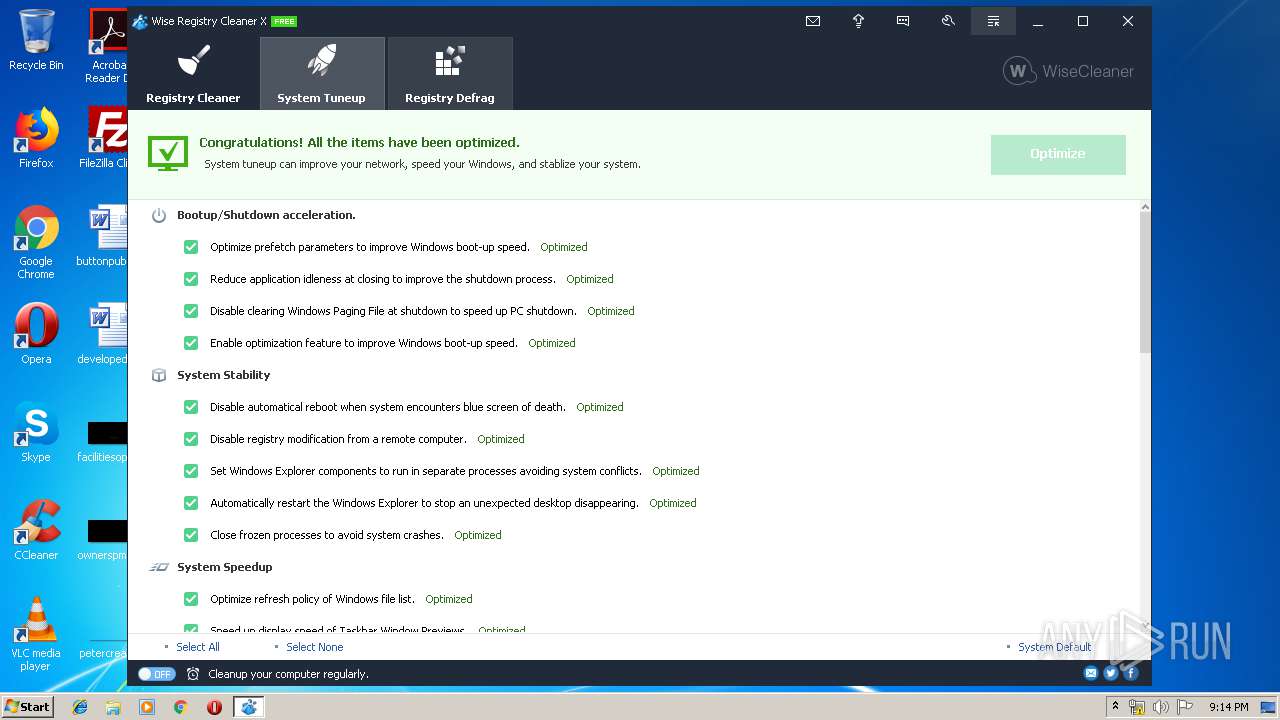
Task: Click the green checkmark monitor icon
Action: tap(168, 154)
